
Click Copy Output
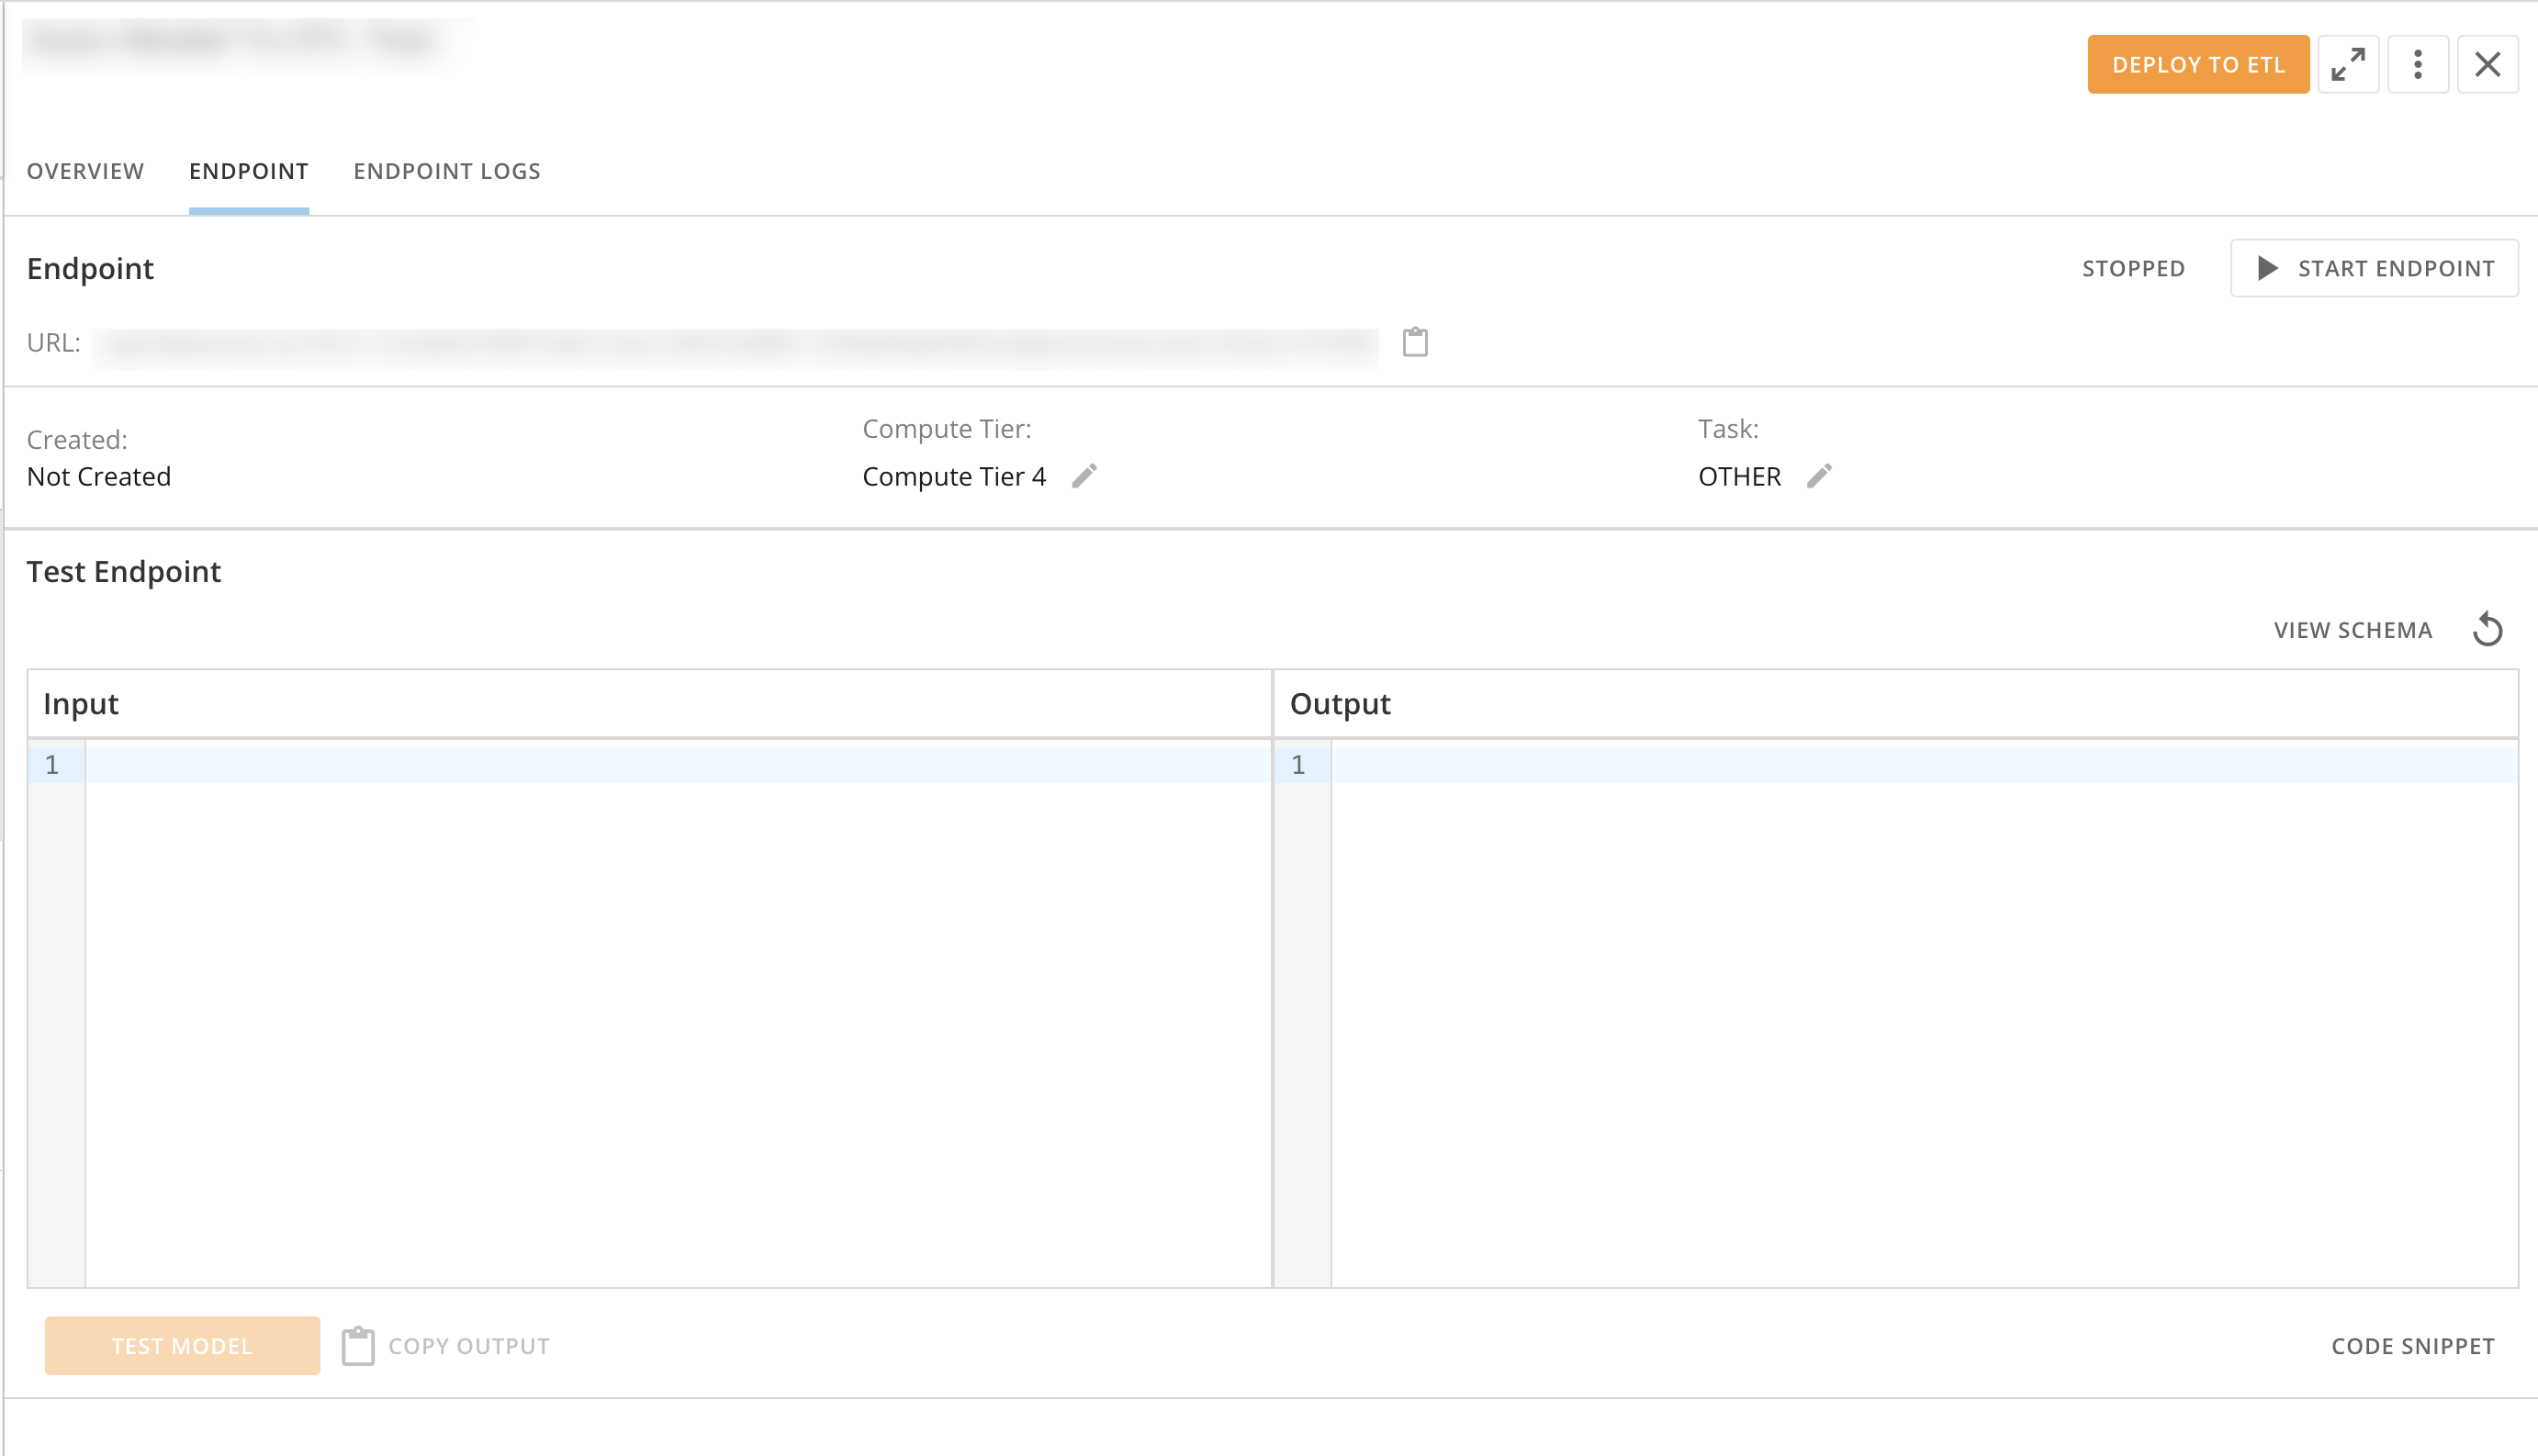tap(468, 1345)
